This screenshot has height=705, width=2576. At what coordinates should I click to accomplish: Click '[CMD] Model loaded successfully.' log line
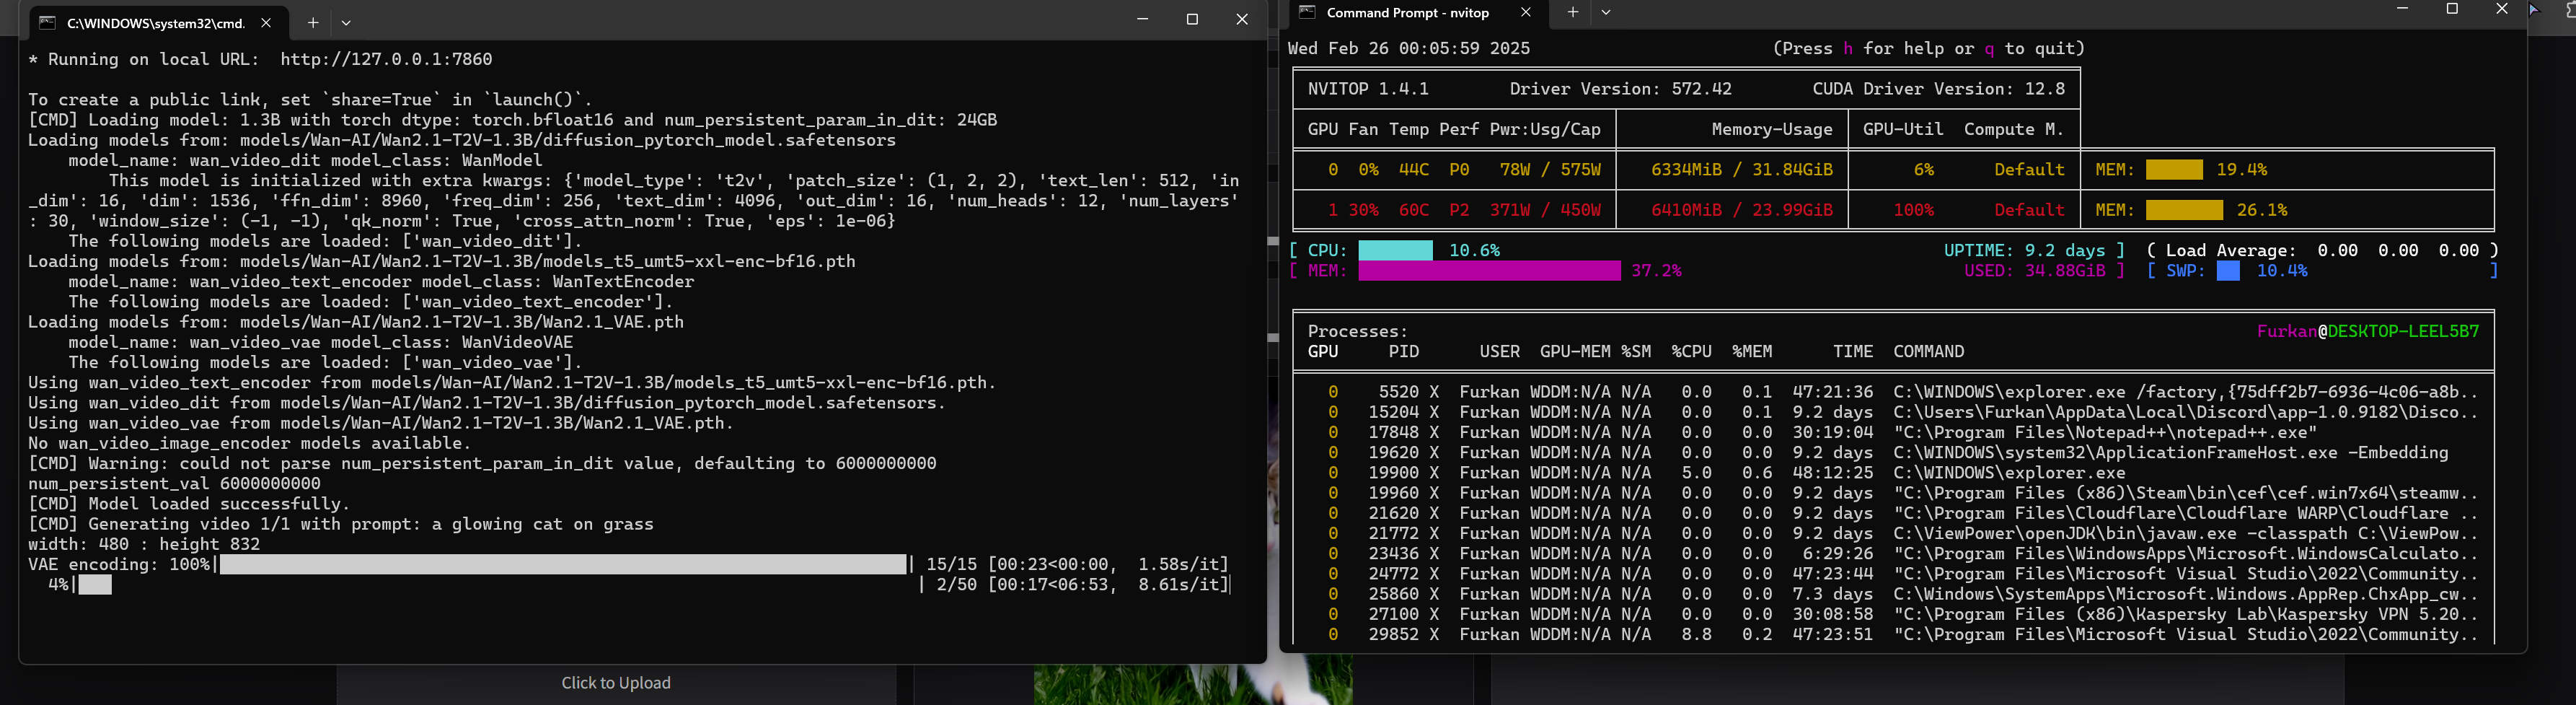(x=189, y=504)
